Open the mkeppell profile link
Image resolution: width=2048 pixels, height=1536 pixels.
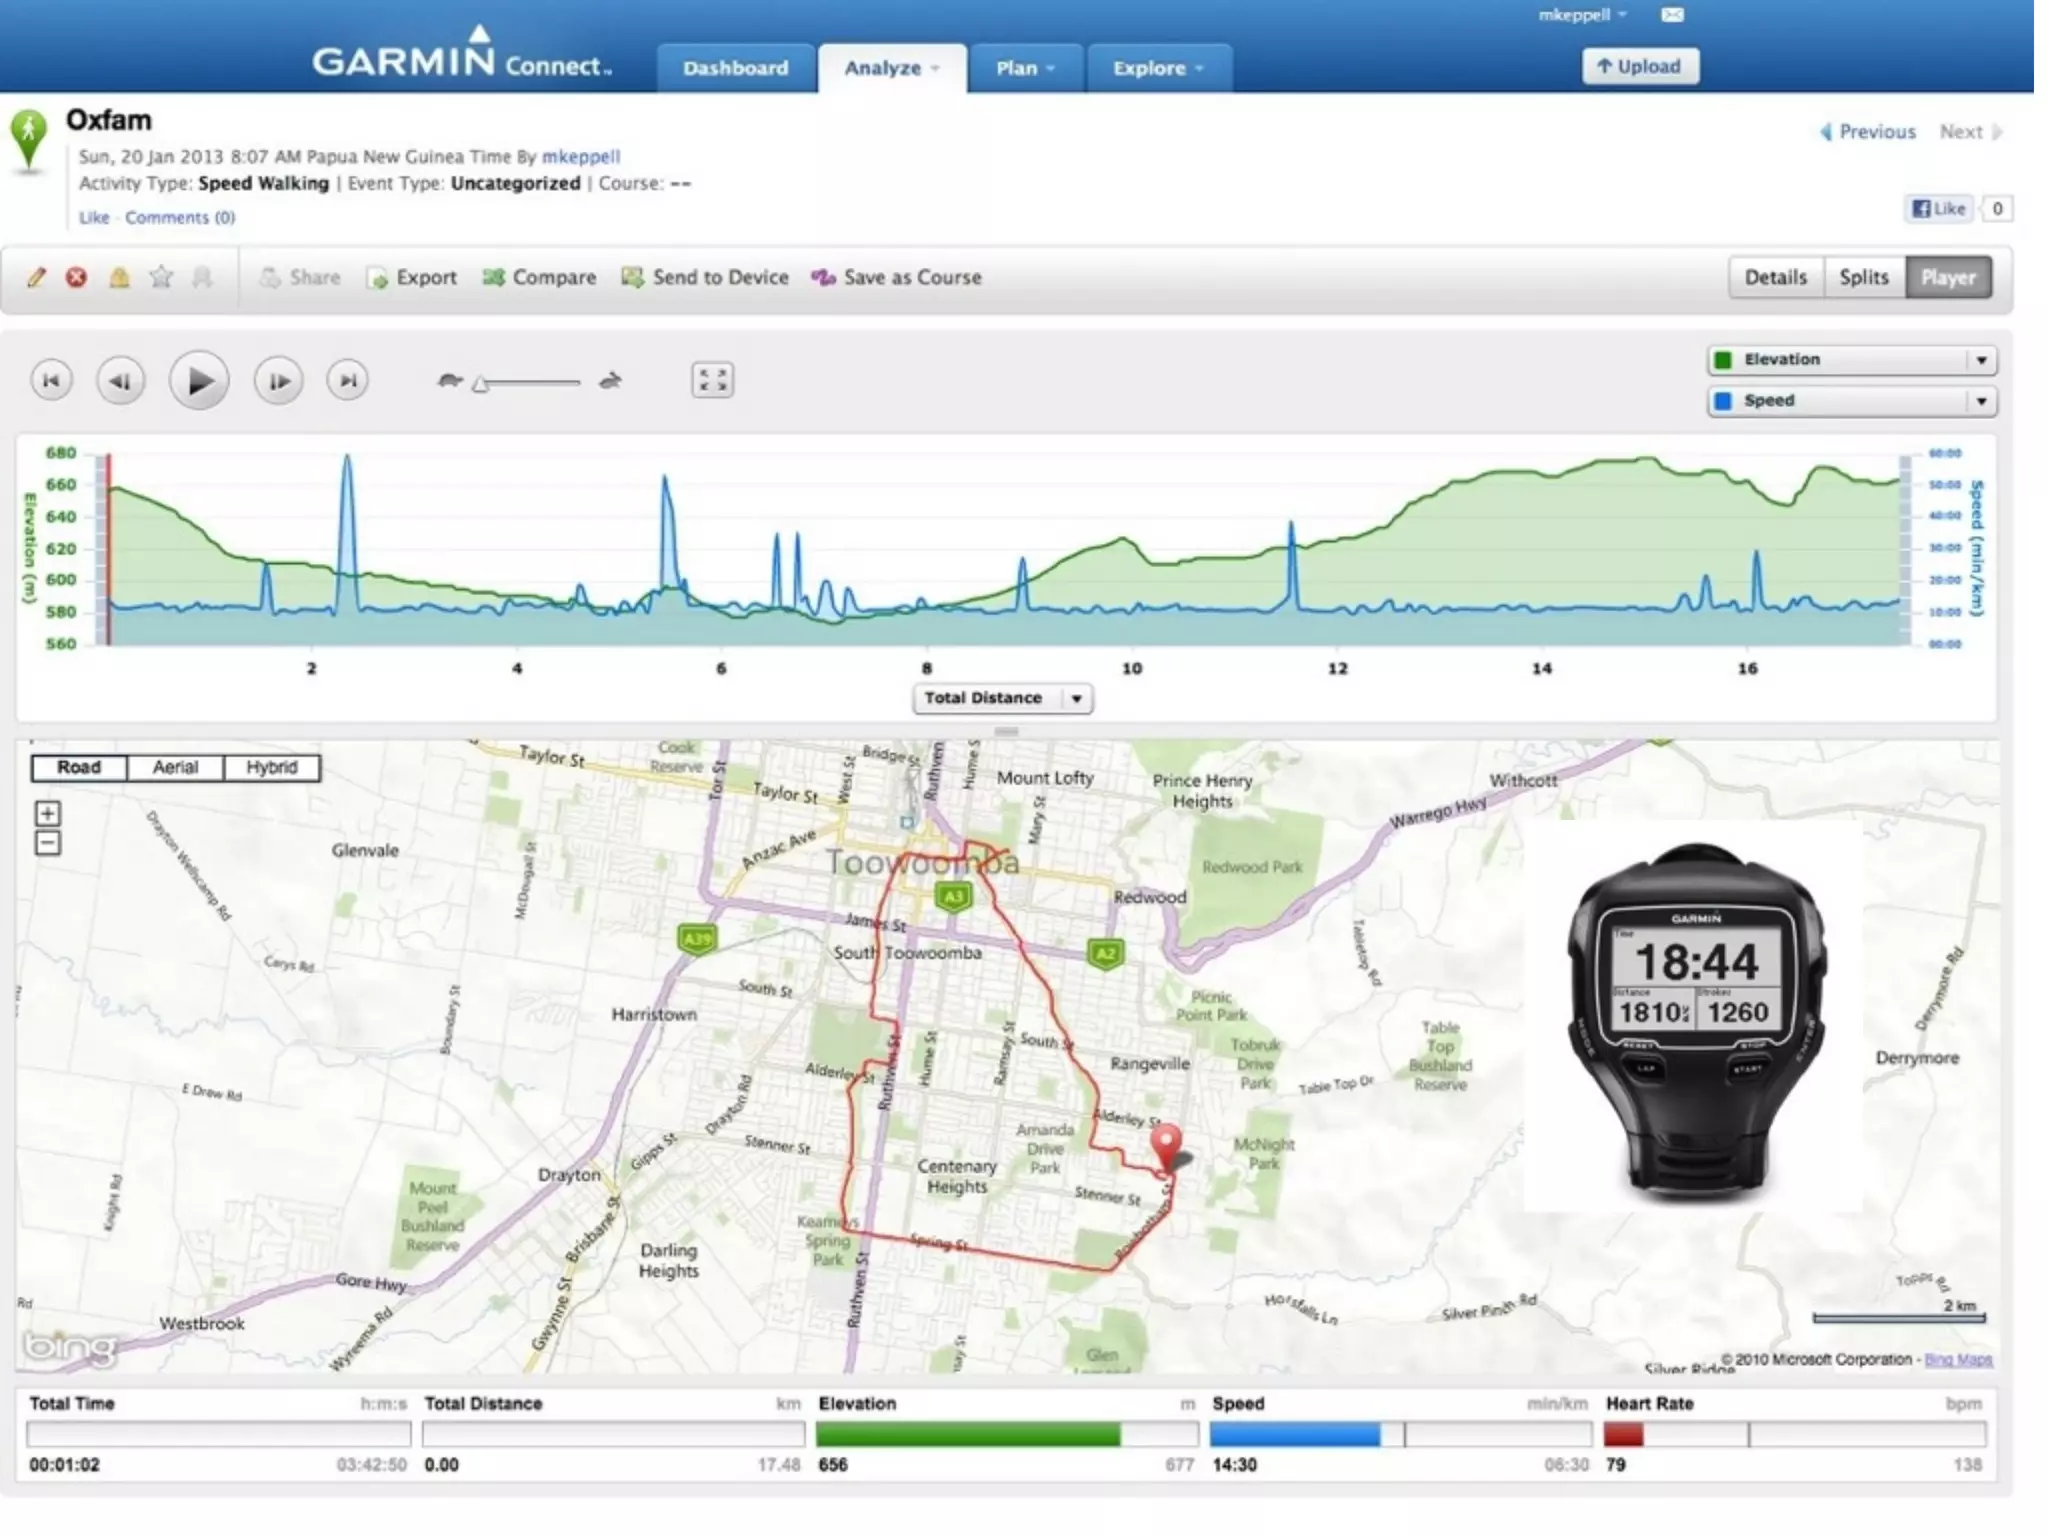tap(580, 156)
